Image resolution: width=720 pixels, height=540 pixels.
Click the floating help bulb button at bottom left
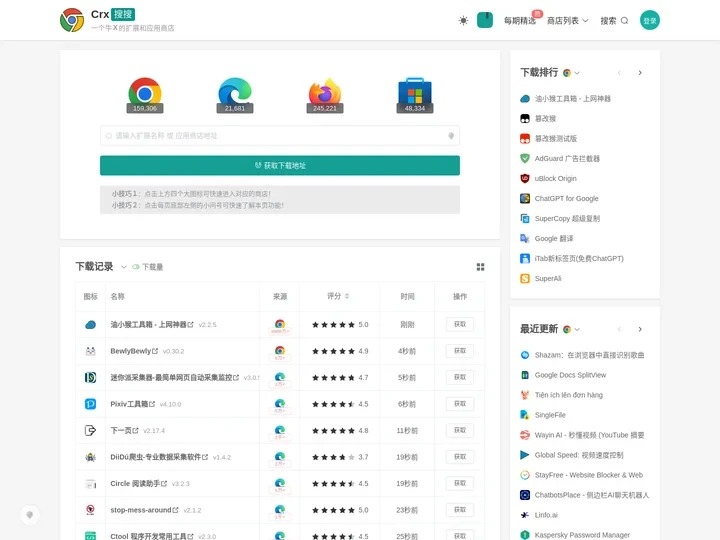30,515
